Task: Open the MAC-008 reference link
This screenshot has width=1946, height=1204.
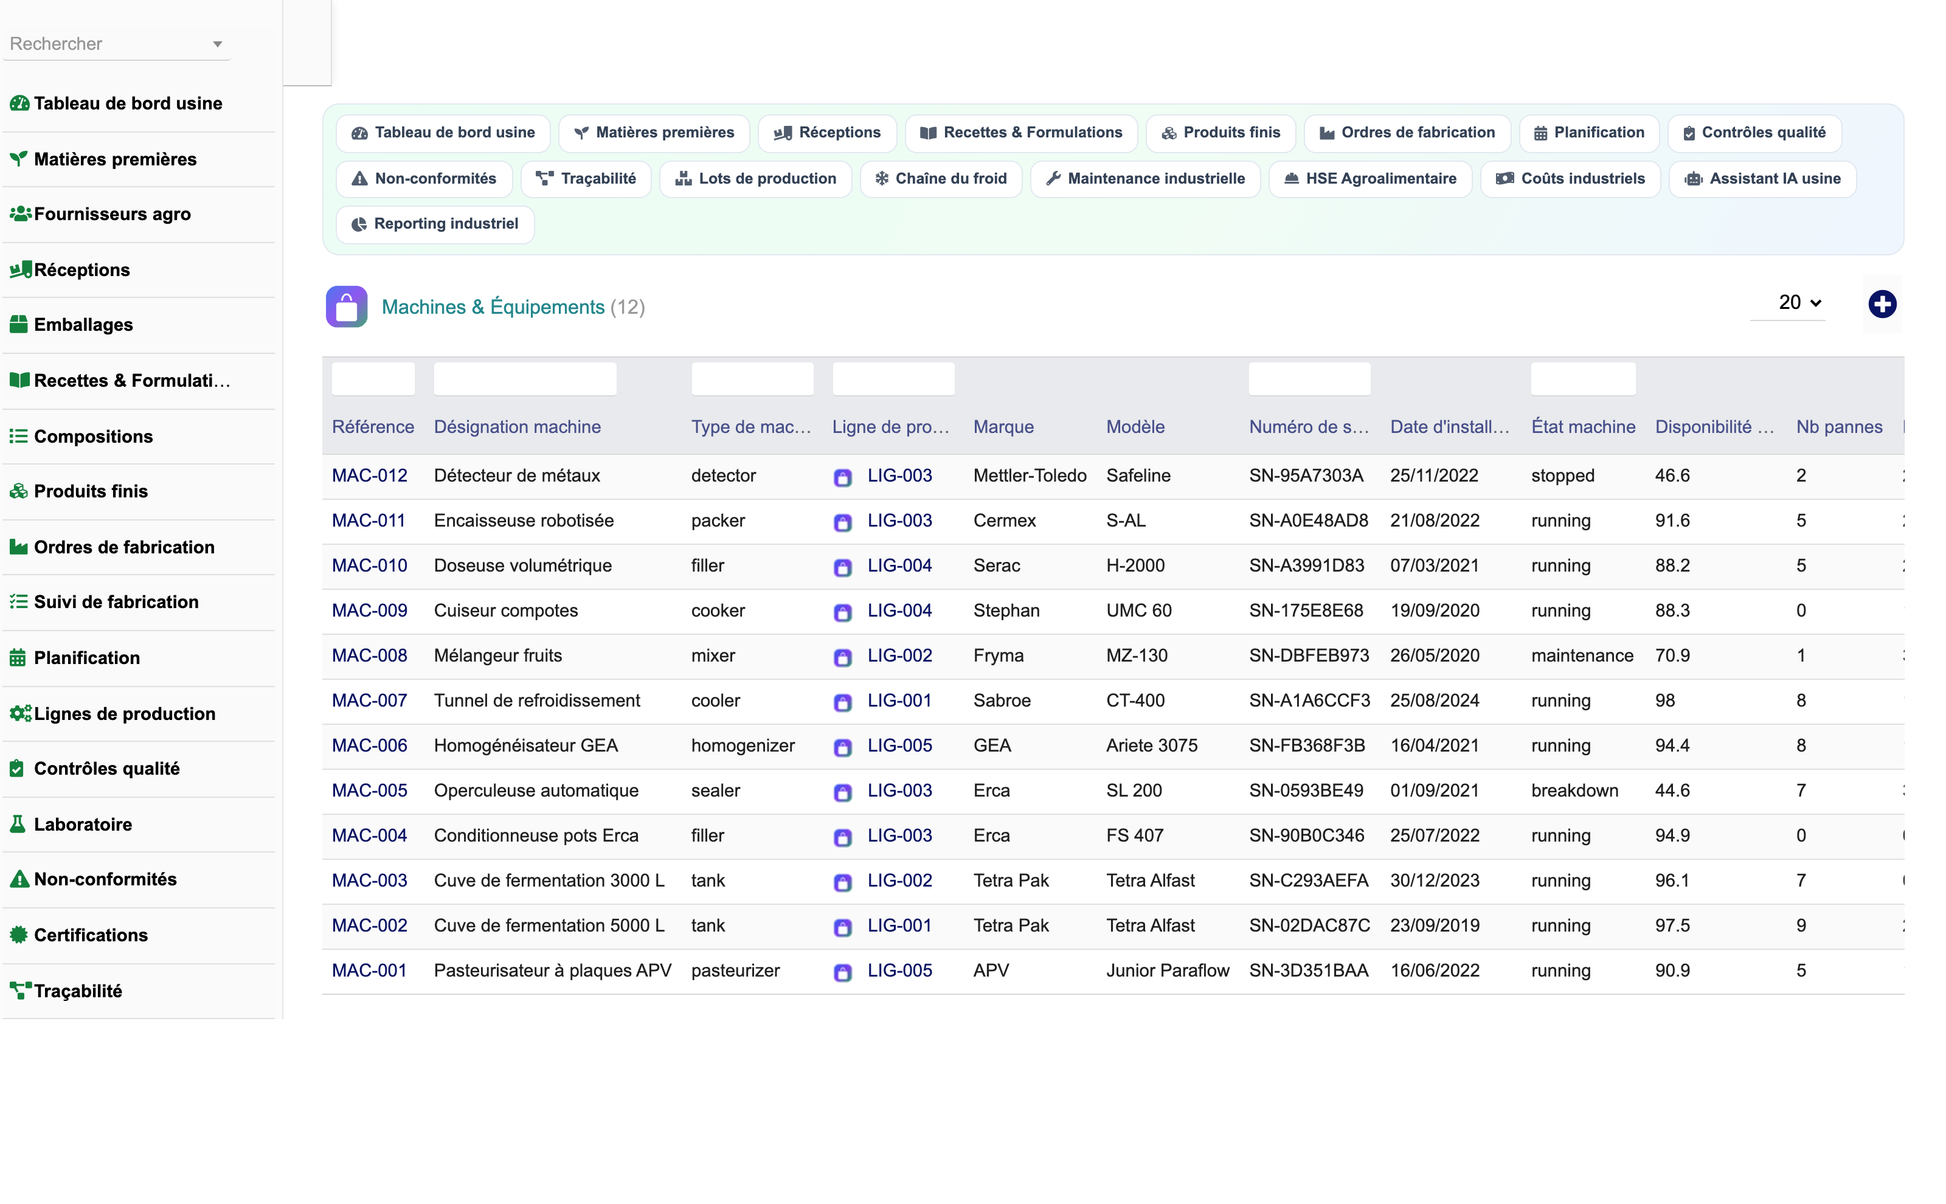Action: (370, 656)
